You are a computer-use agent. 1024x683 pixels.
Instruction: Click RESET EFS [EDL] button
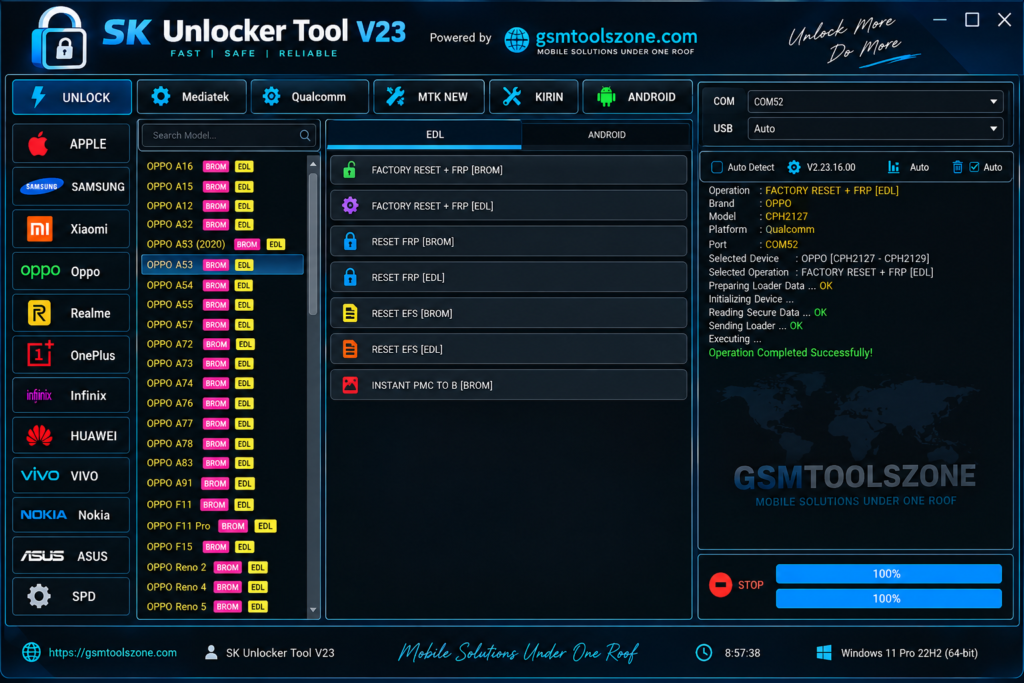click(x=509, y=349)
